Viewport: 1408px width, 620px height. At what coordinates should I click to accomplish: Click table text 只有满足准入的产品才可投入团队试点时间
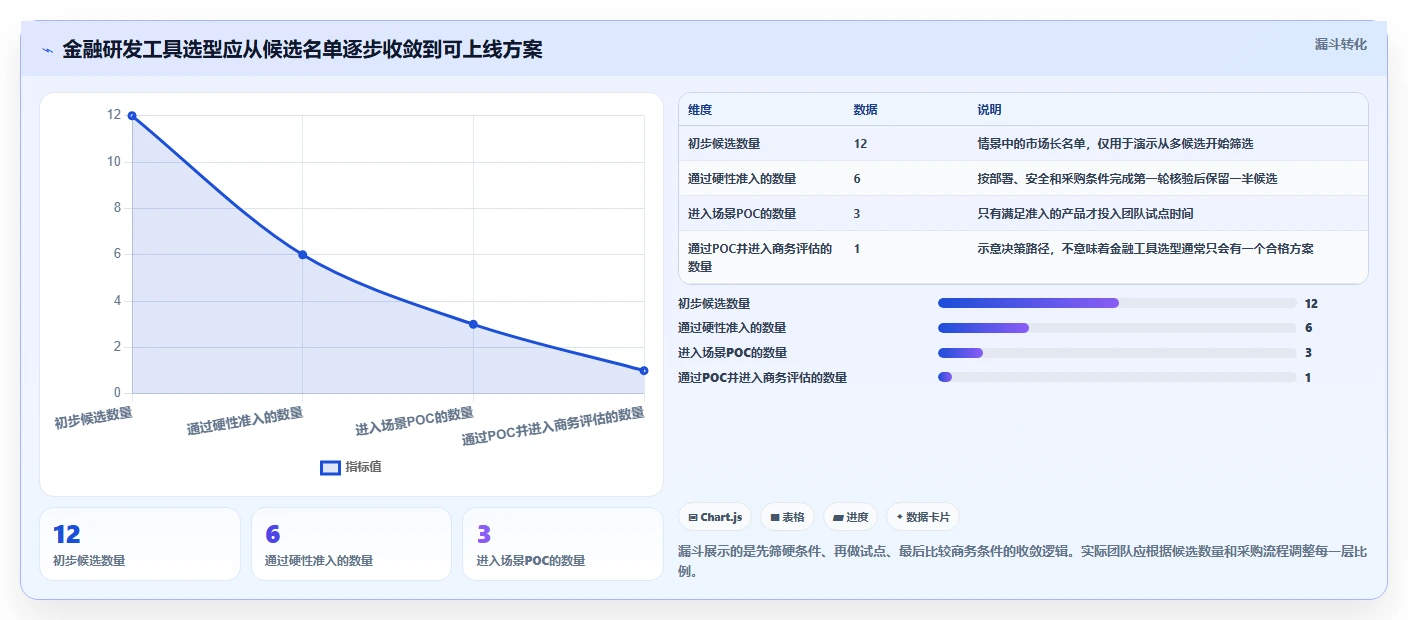1085,214
